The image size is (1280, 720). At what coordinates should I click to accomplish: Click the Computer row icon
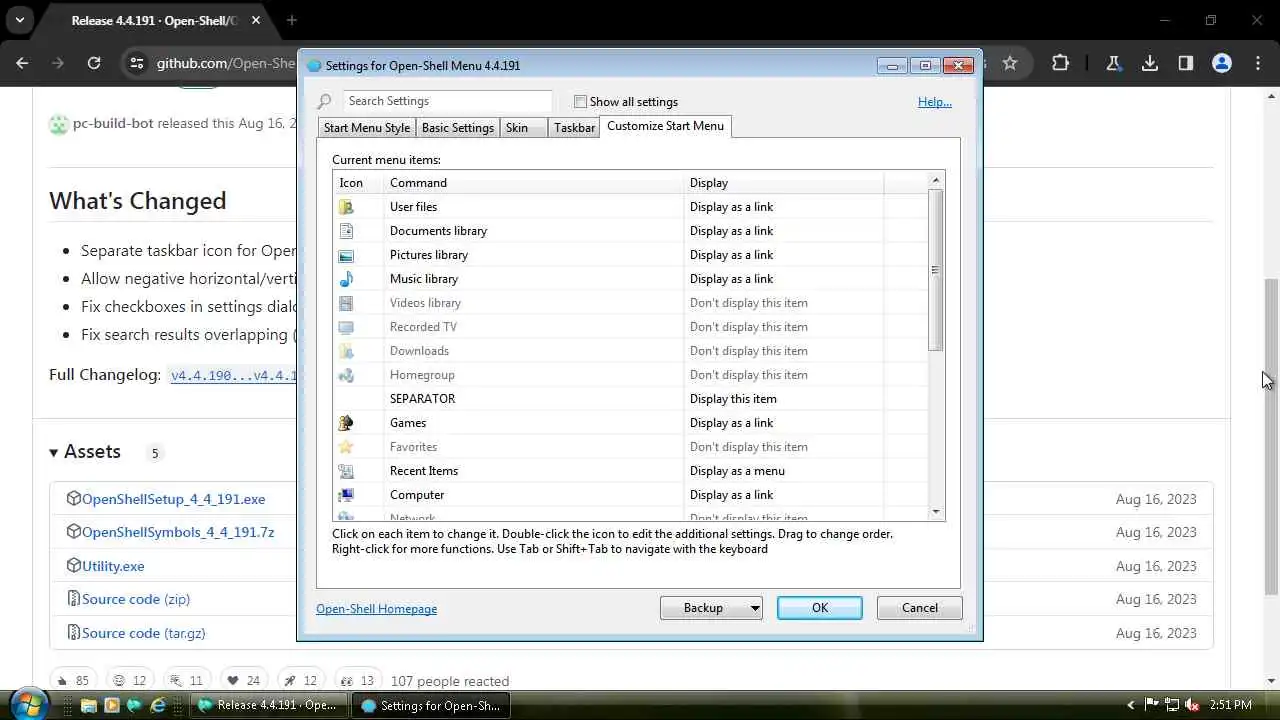coord(346,495)
